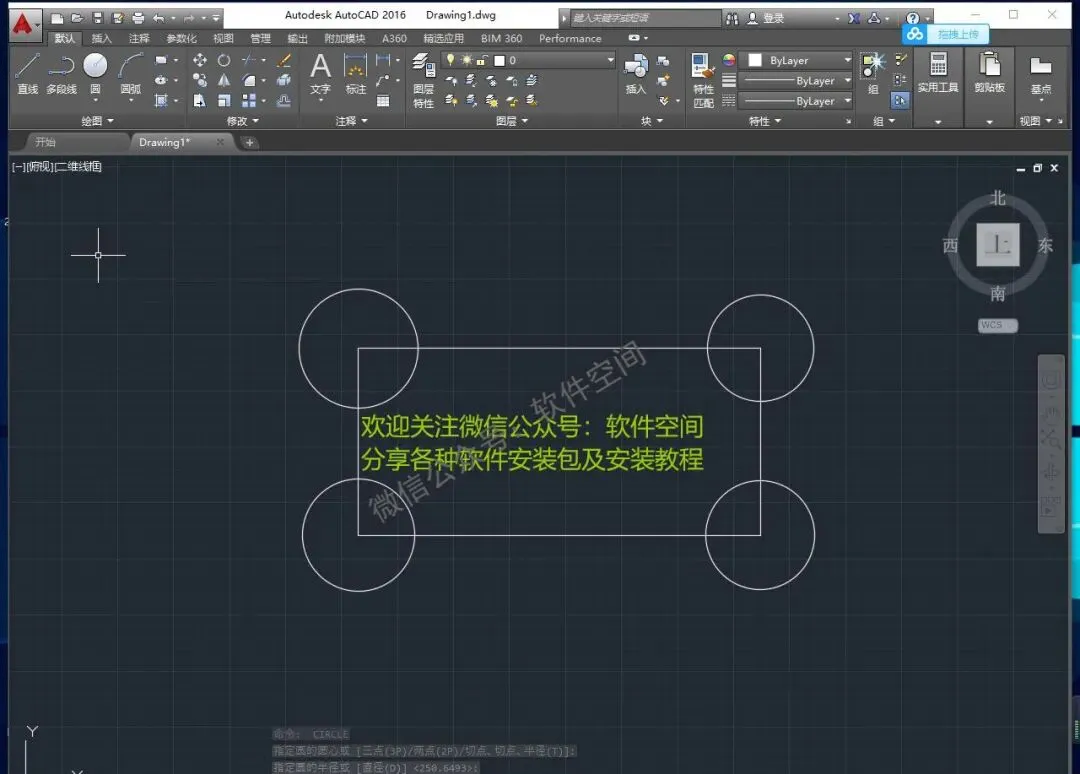Image resolution: width=1080 pixels, height=774 pixels.
Task: Open Utilities (实用工具) calculator panel
Action: click(x=937, y=72)
